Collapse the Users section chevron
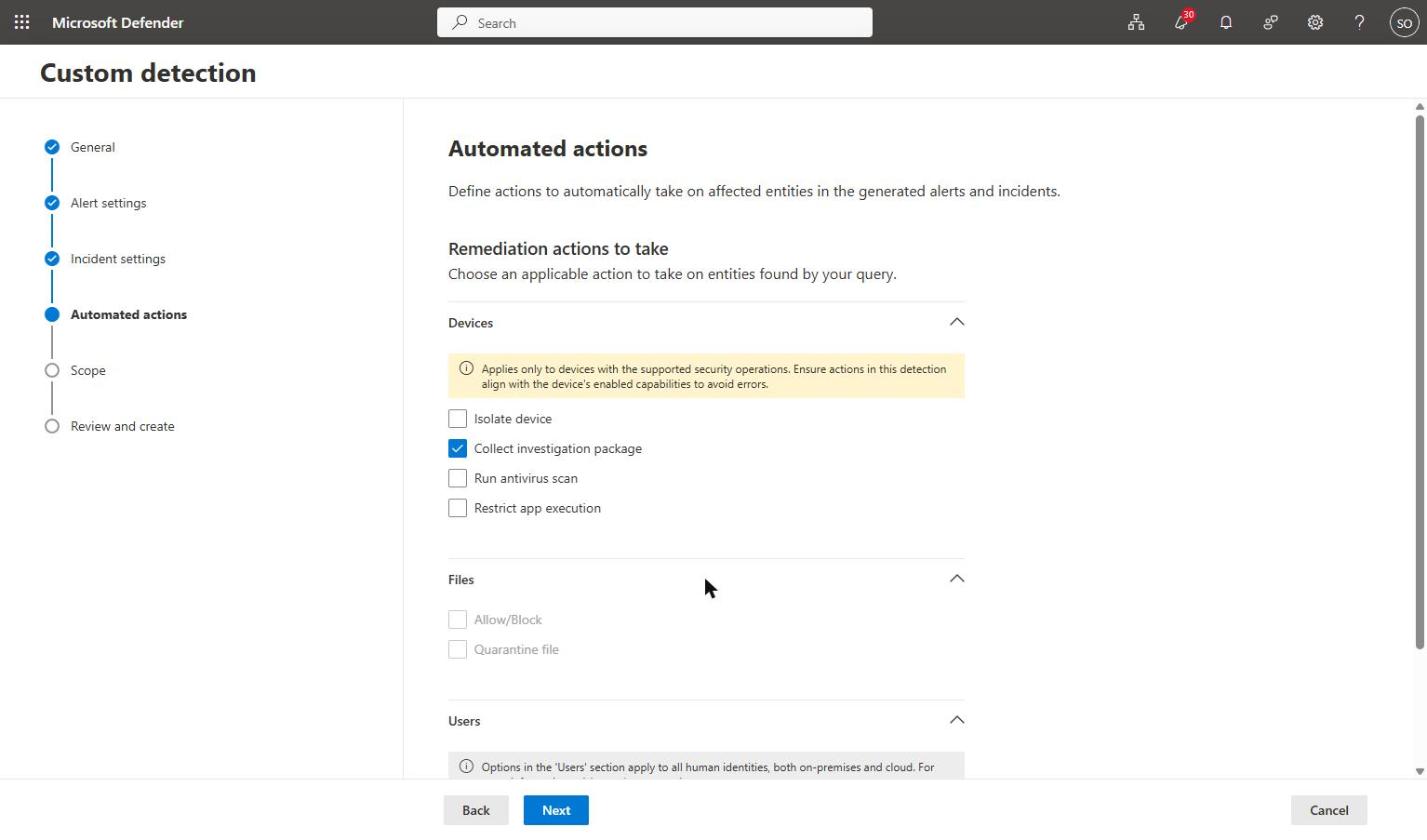 click(x=956, y=720)
